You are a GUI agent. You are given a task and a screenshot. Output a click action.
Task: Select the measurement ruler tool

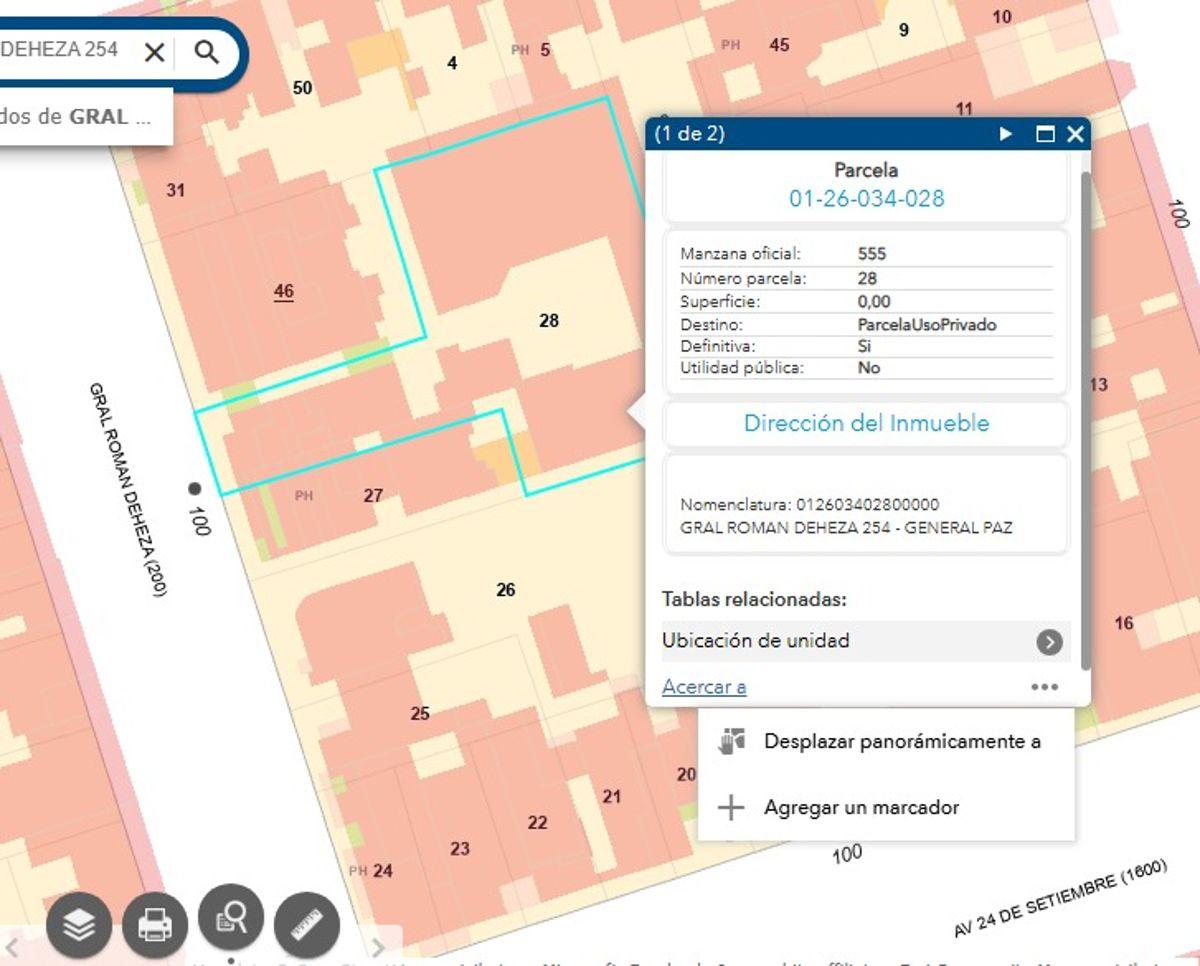click(307, 924)
